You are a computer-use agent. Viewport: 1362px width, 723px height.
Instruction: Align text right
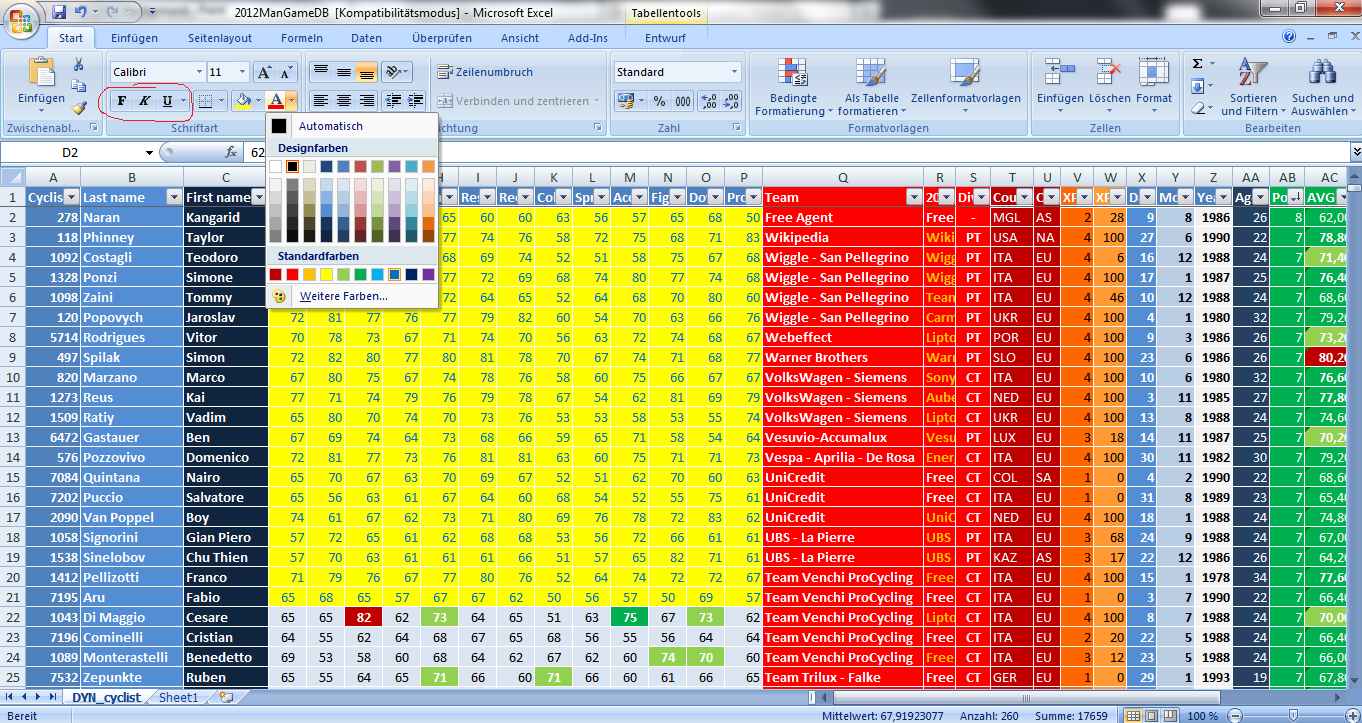pos(366,101)
